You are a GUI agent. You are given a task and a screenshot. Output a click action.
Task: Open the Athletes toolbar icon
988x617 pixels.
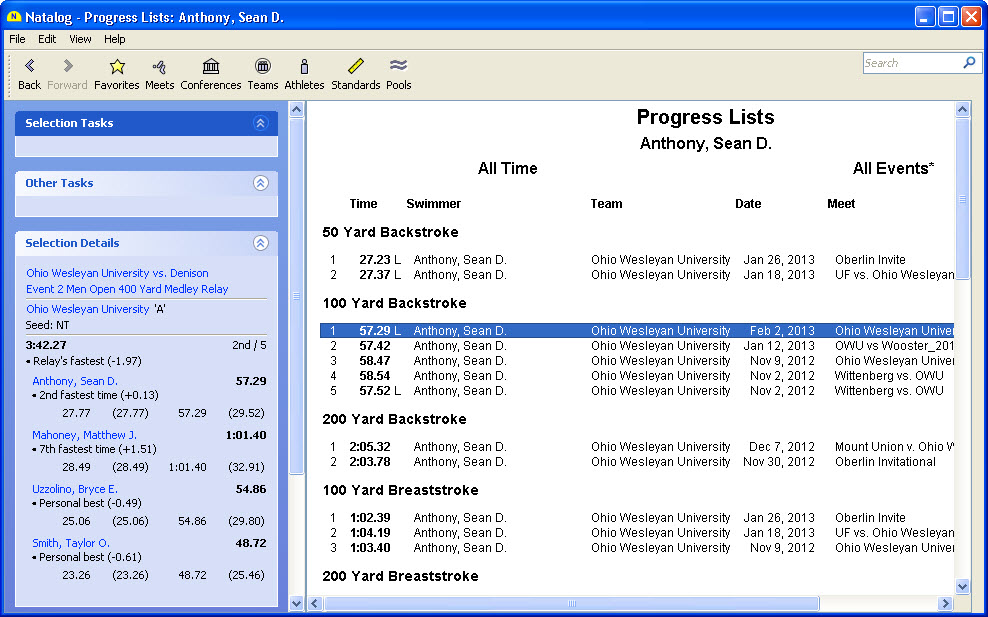click(x=304, y=67)
